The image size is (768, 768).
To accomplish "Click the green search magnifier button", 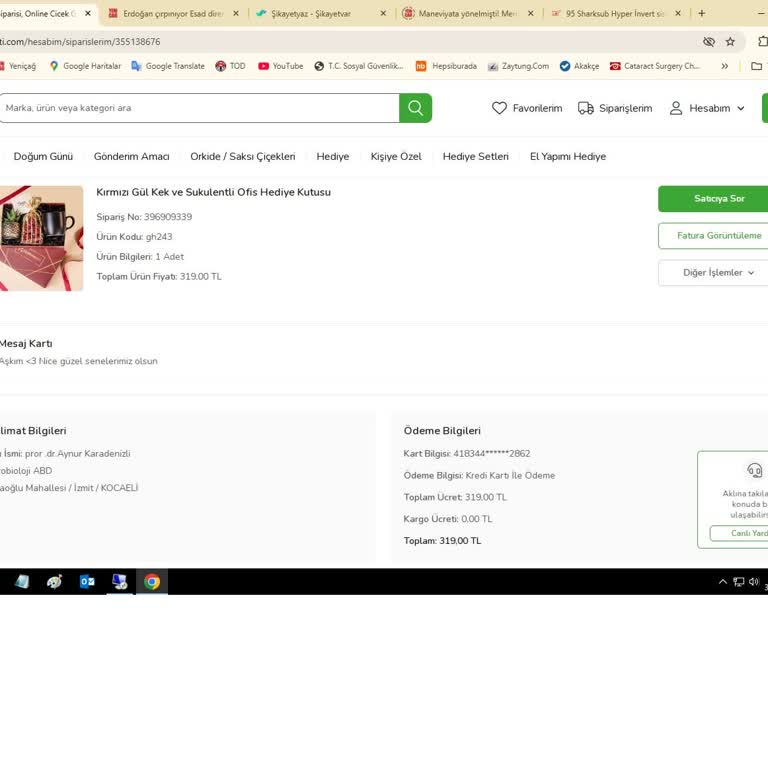I will click(415, 108).
